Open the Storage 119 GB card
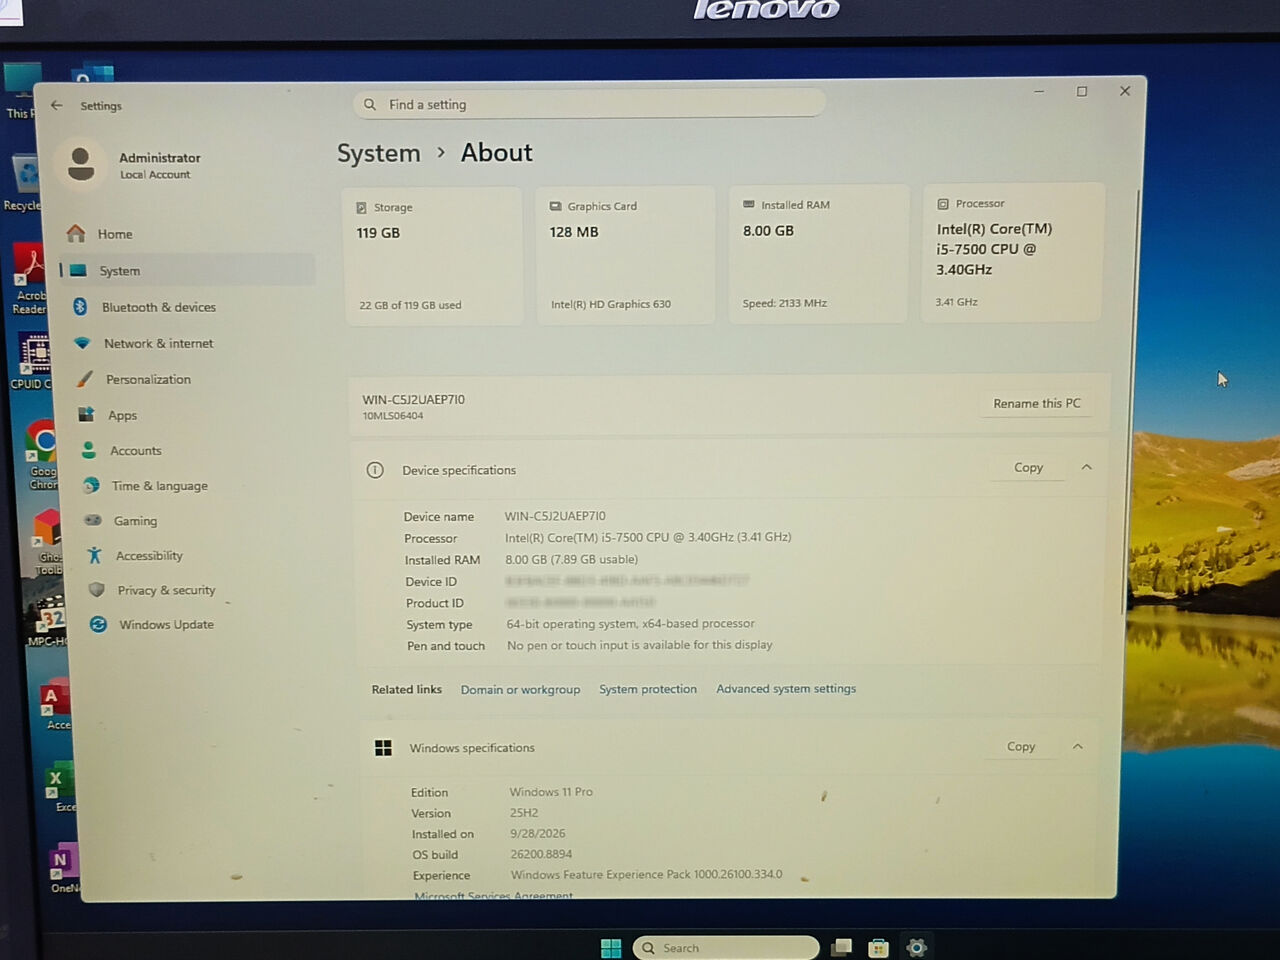This screenshot has width=1280, height=960. pos(433,256)
